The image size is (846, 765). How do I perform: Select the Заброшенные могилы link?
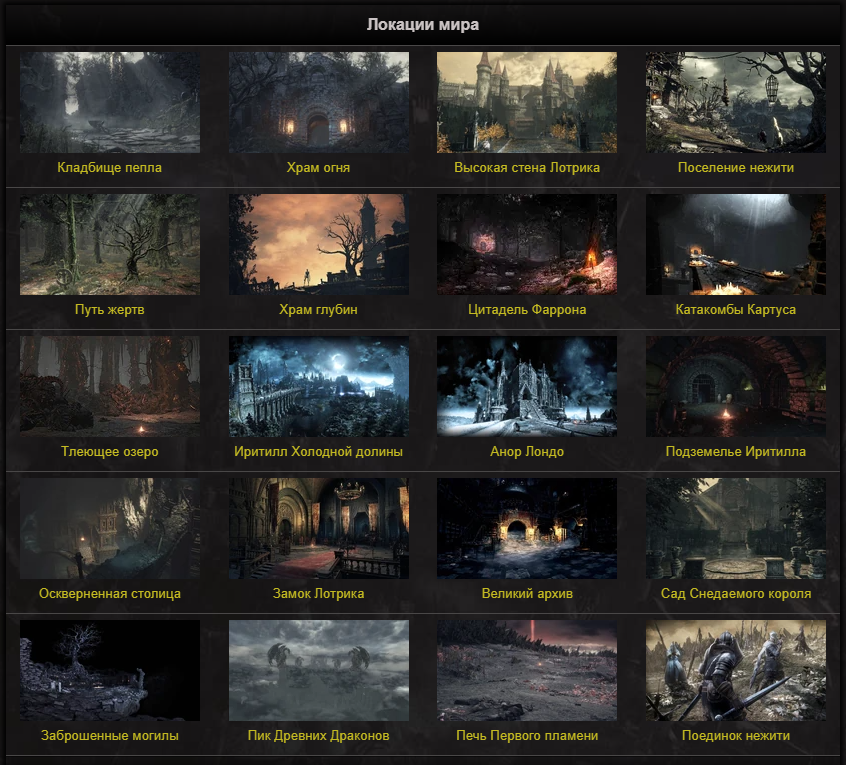tap(110, 735)
